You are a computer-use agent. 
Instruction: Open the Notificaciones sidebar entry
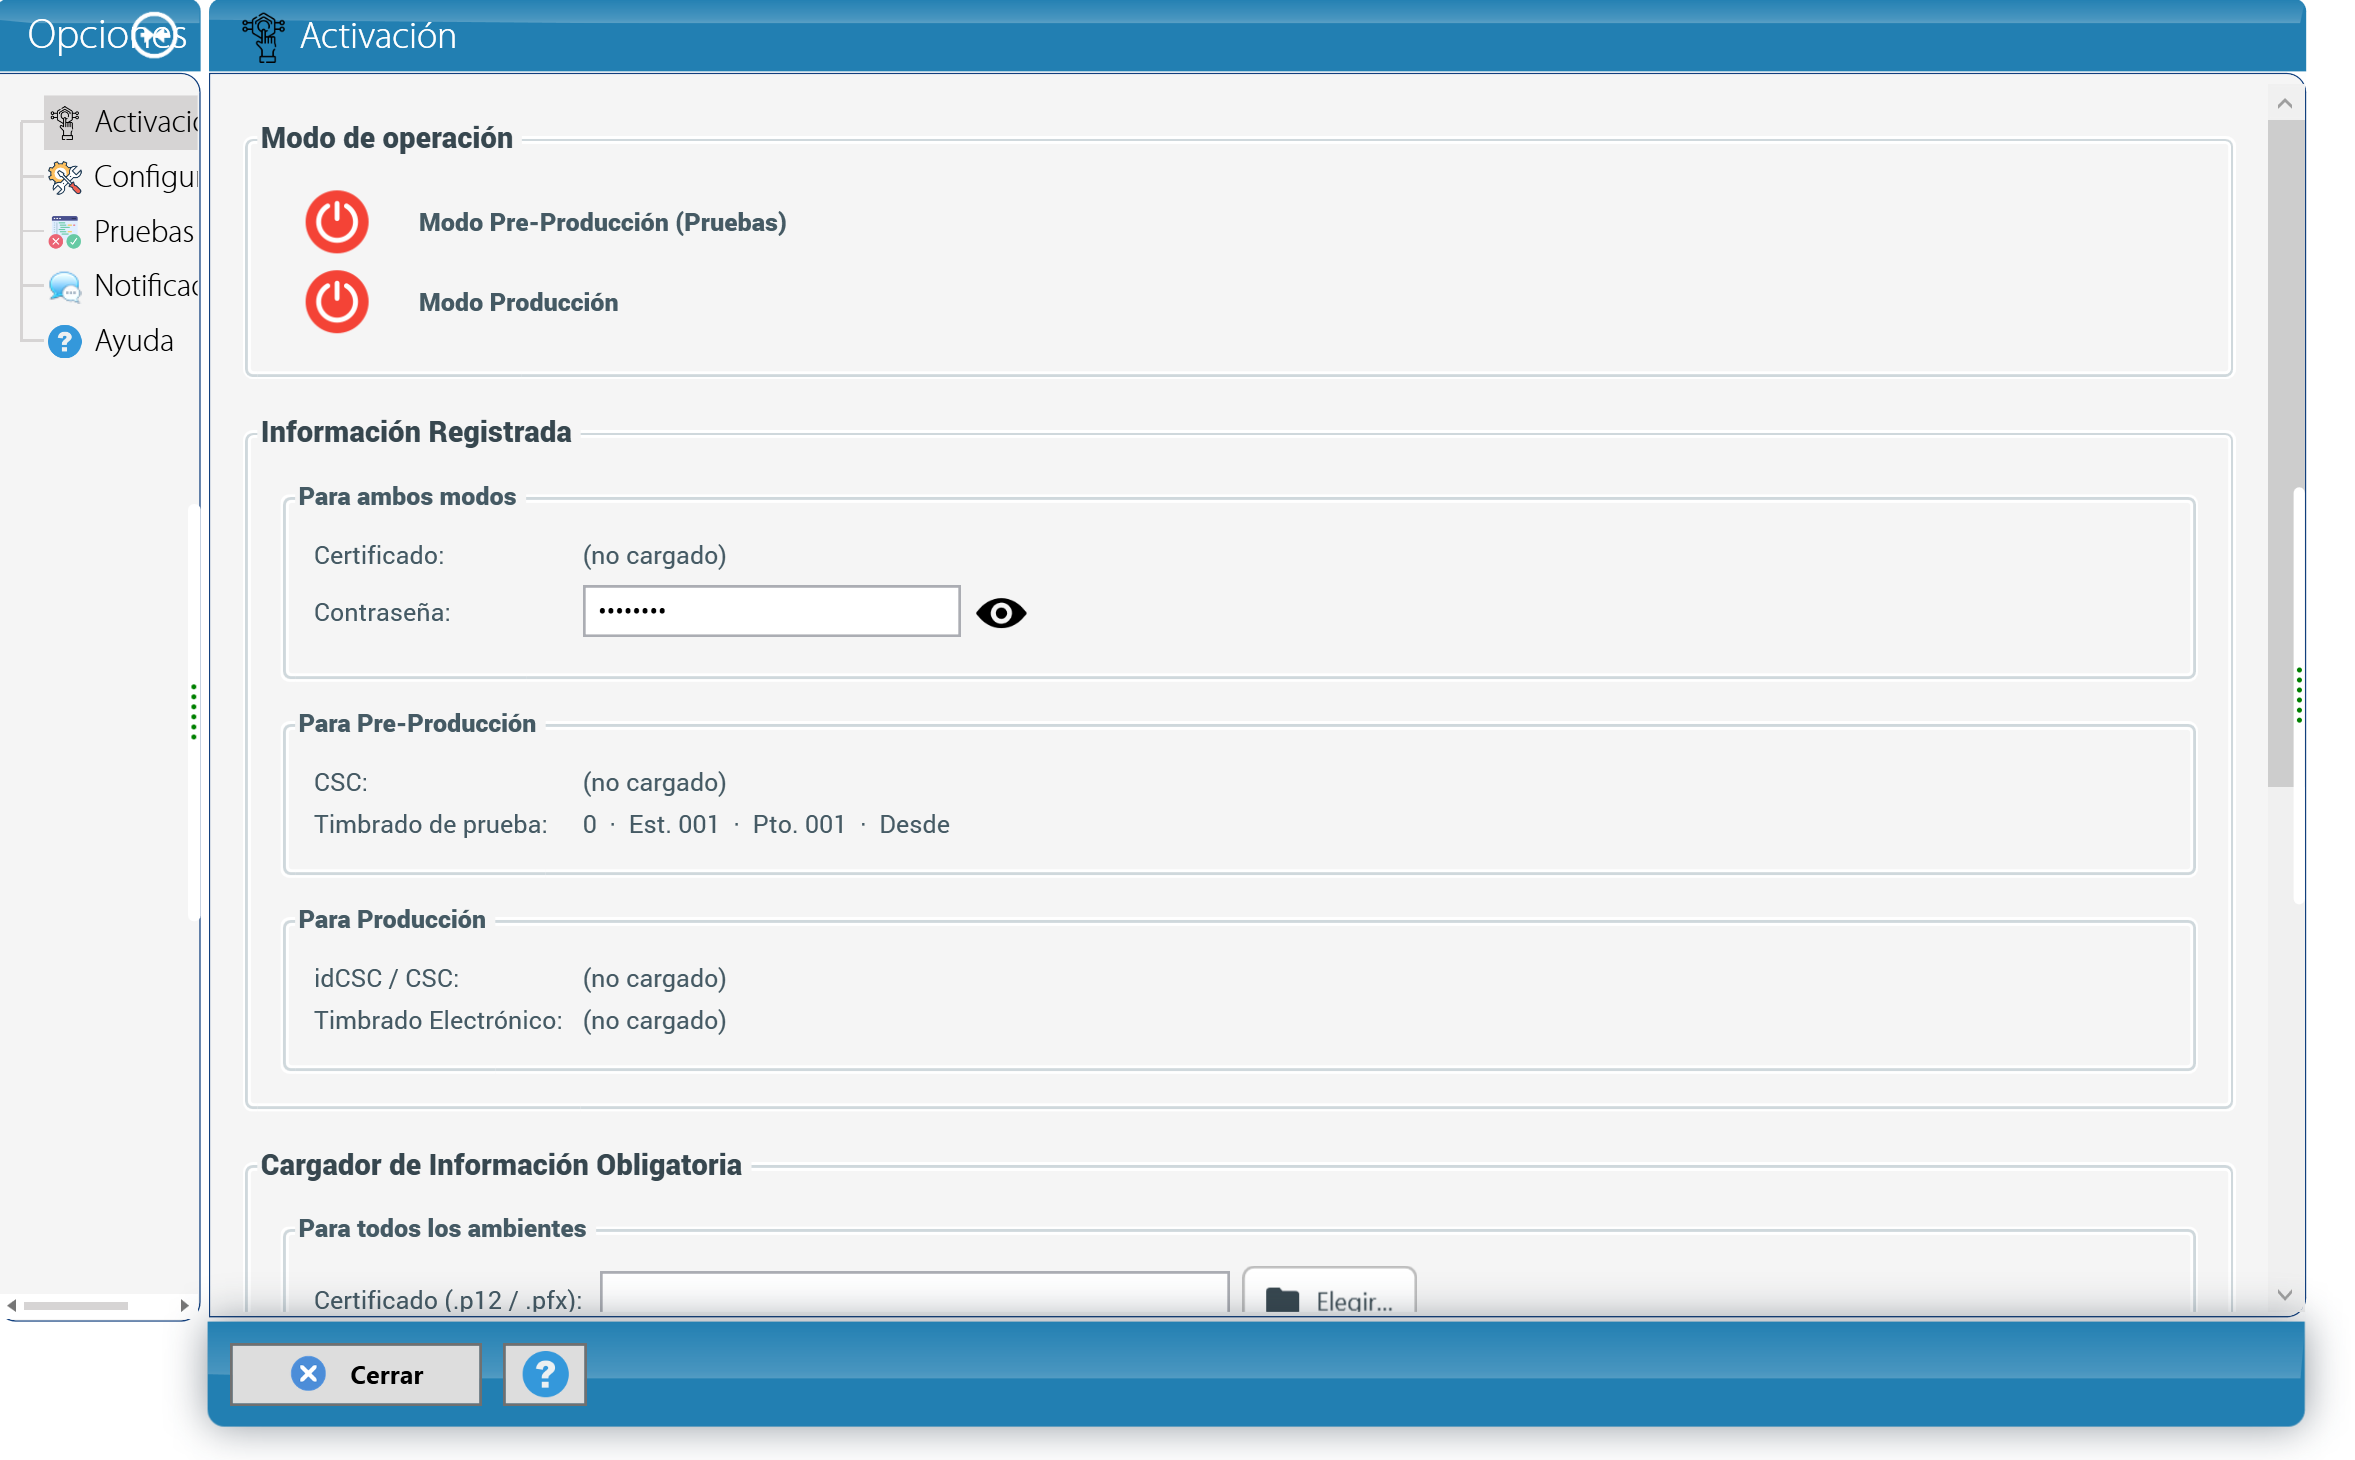[146, 286]
